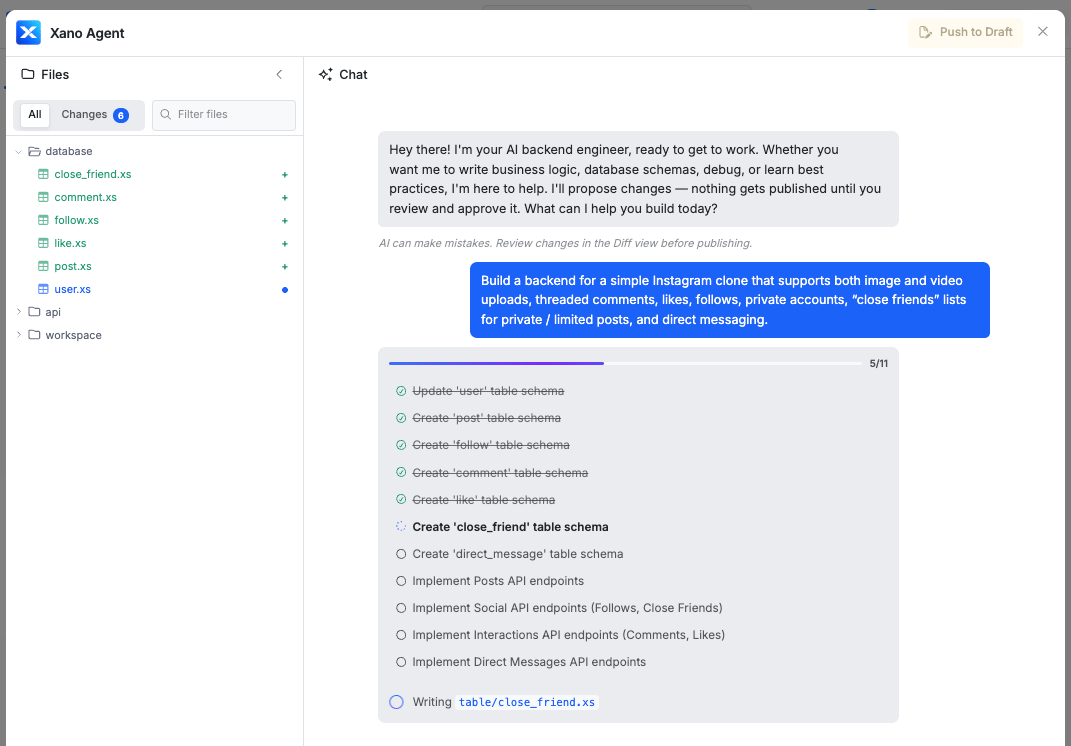1071x746 pixels.
Task: Click the 5/11 task progress bar
Action: tap(625, 363)
